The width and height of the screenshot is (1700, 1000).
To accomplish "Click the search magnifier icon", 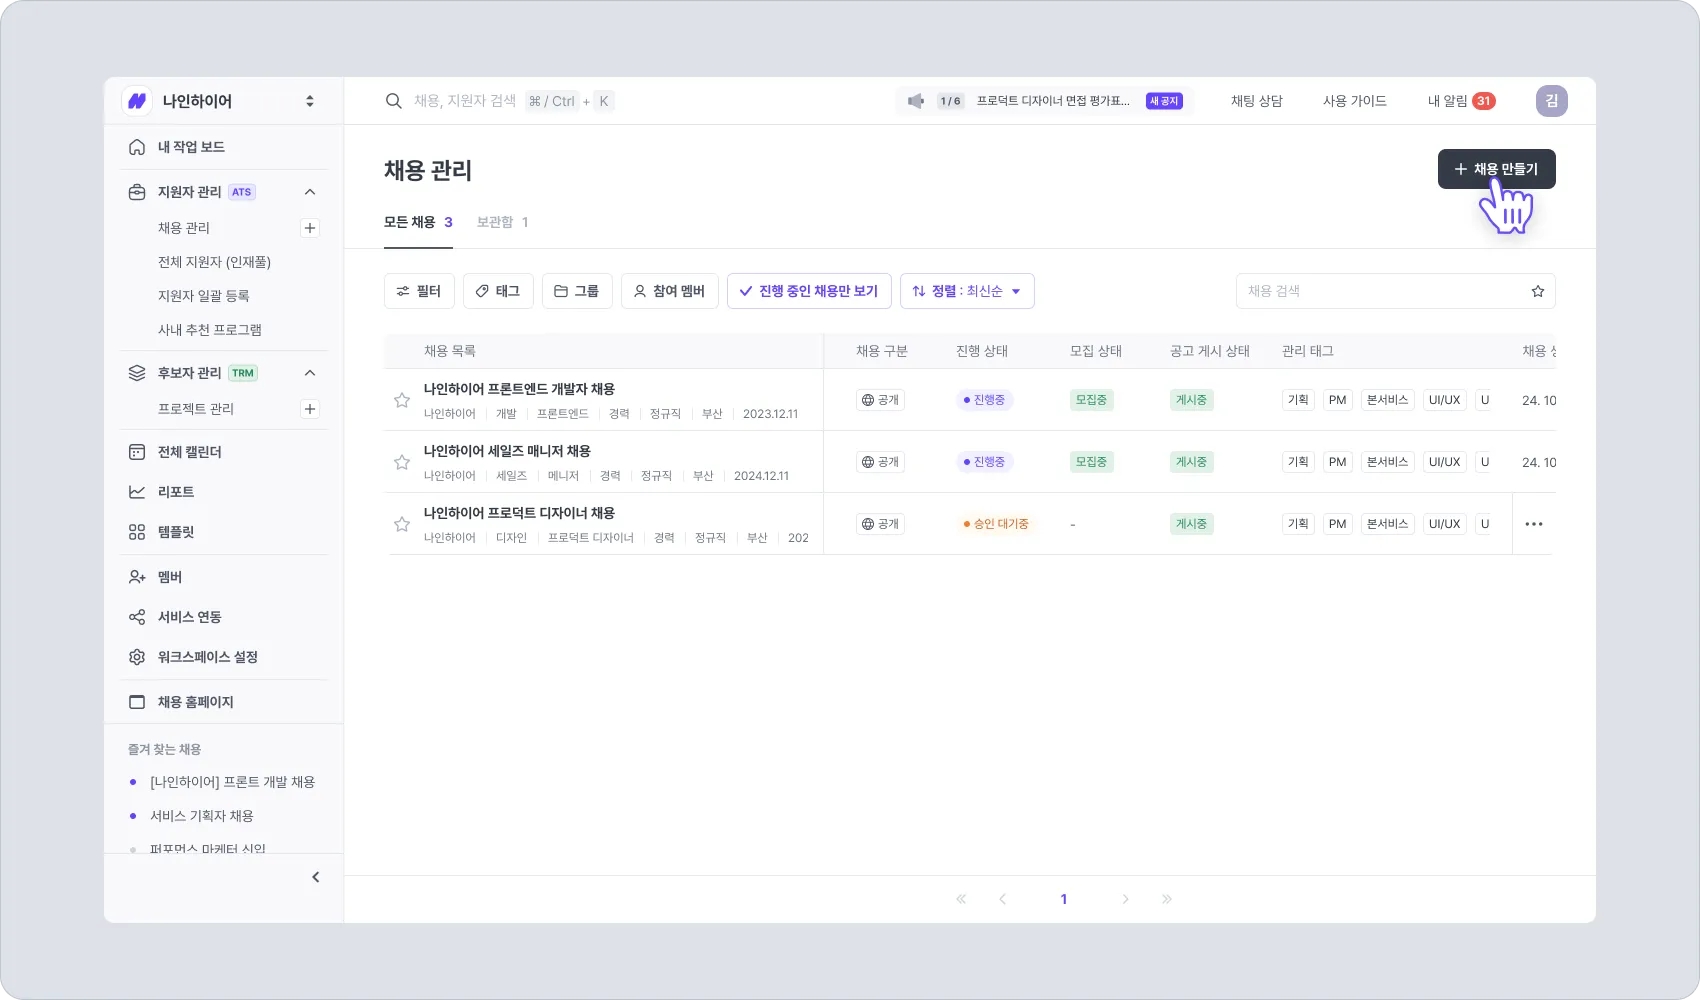I will click(x=394, y=101).
